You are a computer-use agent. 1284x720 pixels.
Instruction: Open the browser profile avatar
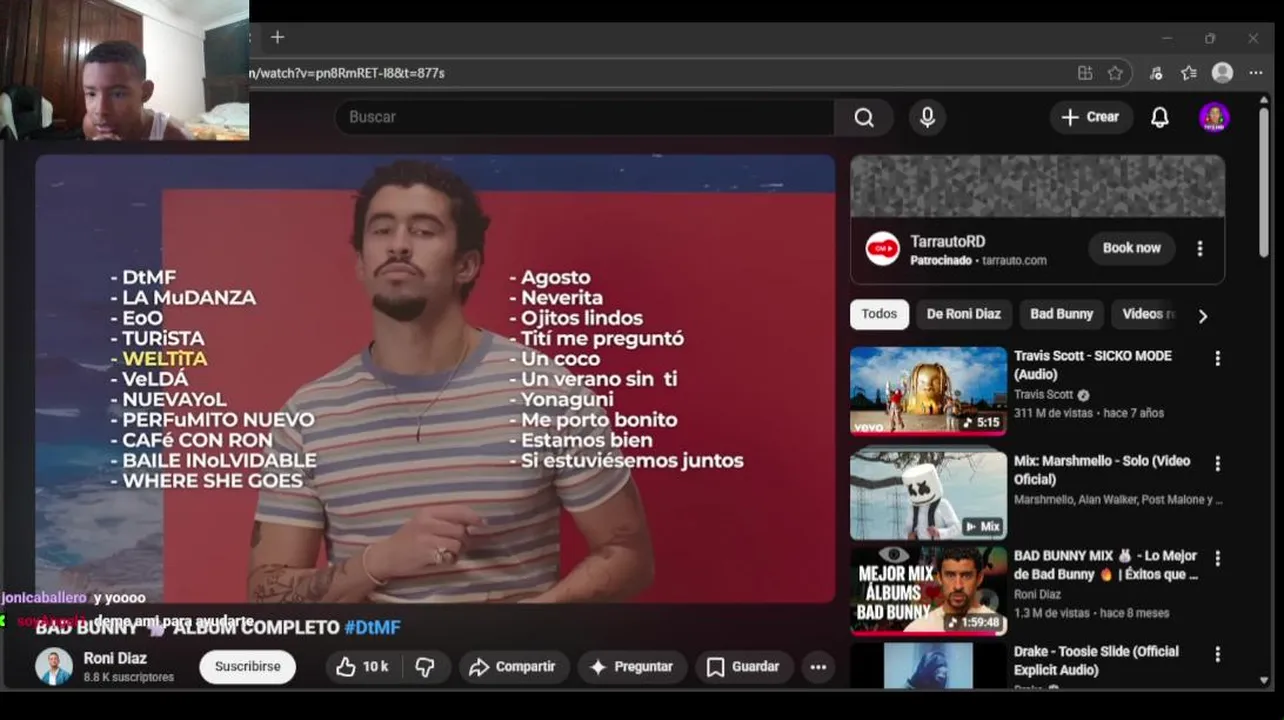[1222, 73]
